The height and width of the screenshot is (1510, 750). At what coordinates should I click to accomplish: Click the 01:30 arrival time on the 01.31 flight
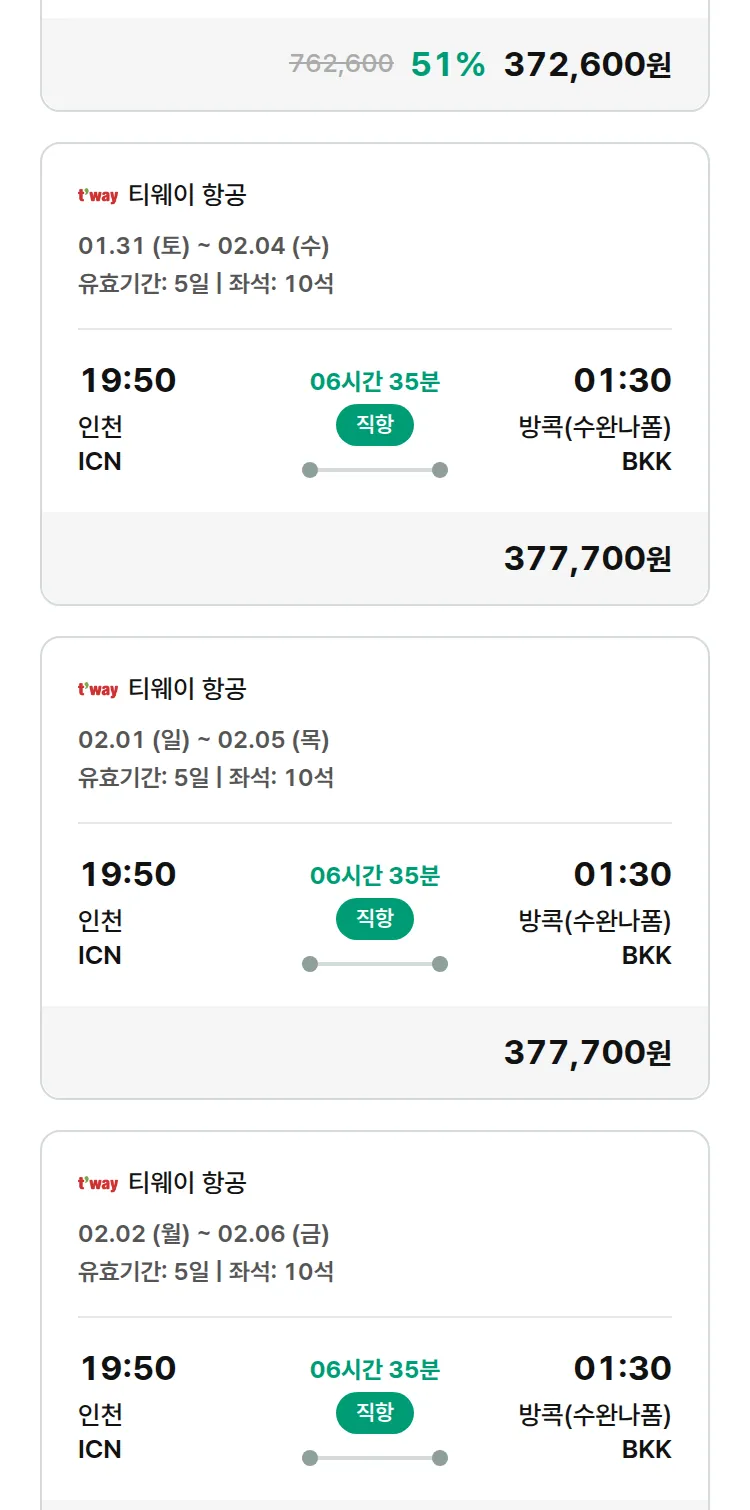click(622, 380)
